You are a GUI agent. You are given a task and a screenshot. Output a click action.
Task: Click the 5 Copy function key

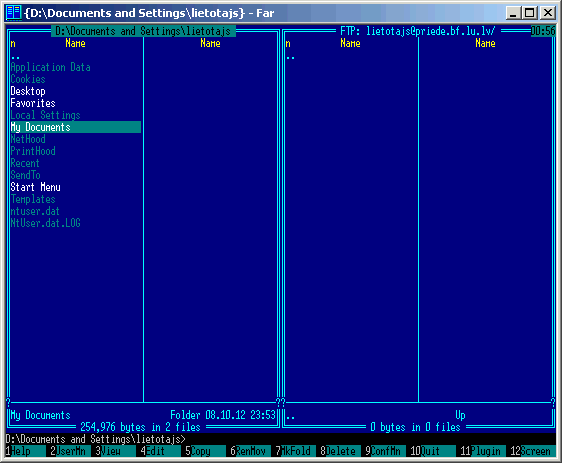(205, 451)
